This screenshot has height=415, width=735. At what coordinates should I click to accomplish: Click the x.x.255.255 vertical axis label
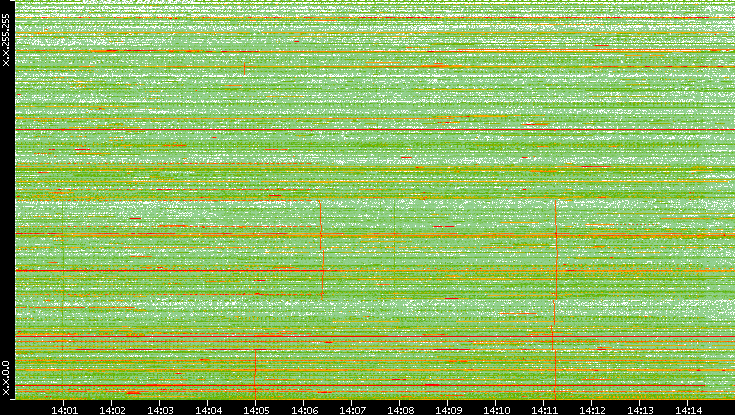point(6,40)
